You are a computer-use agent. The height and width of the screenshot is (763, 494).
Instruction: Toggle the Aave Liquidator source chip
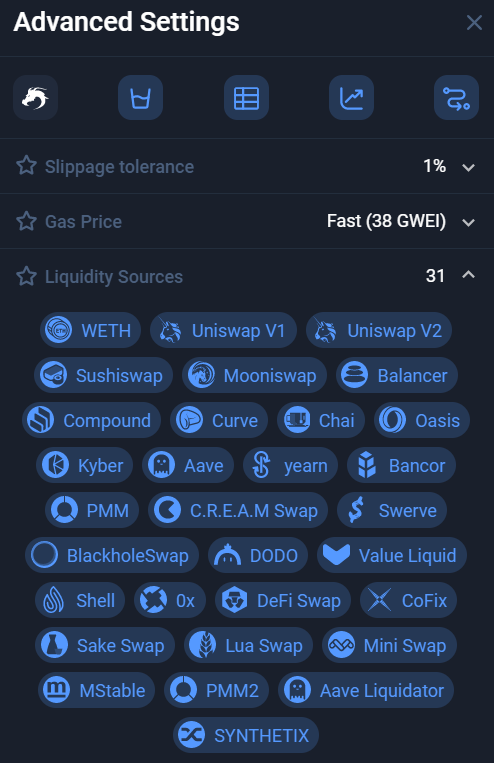(x=366, y=690)
